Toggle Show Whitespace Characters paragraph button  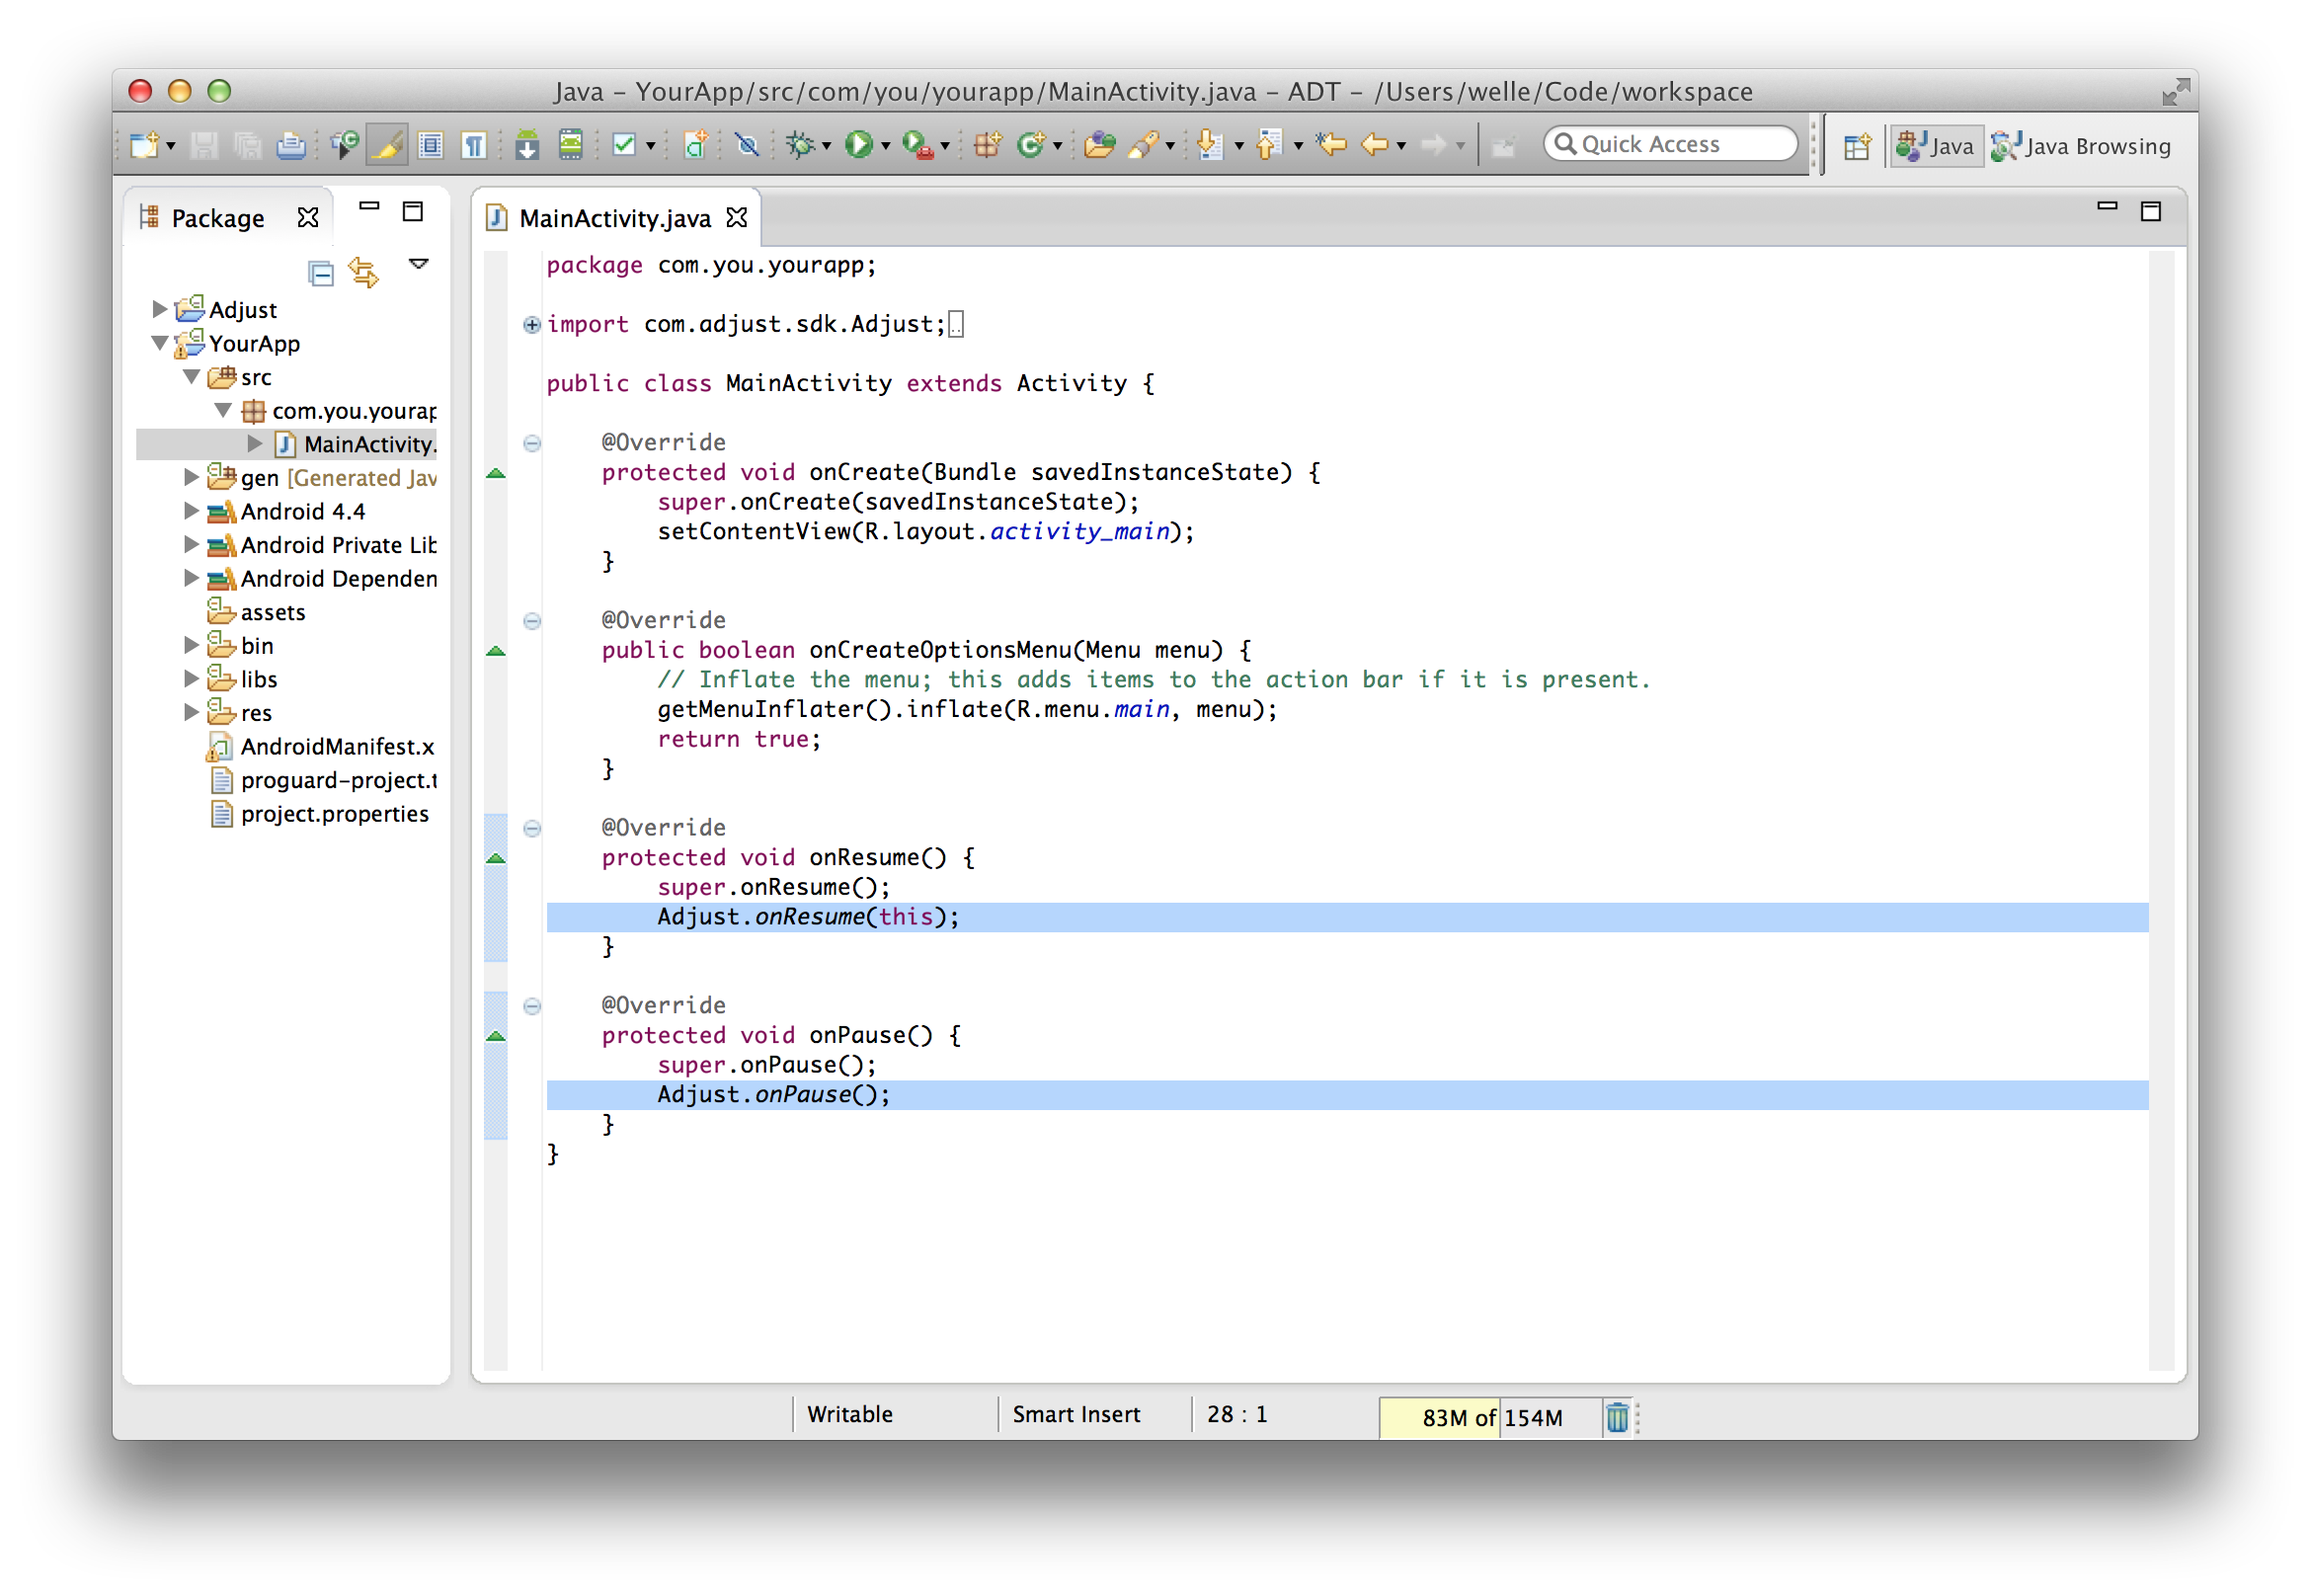pyautogui.click(x=474, y=146)
